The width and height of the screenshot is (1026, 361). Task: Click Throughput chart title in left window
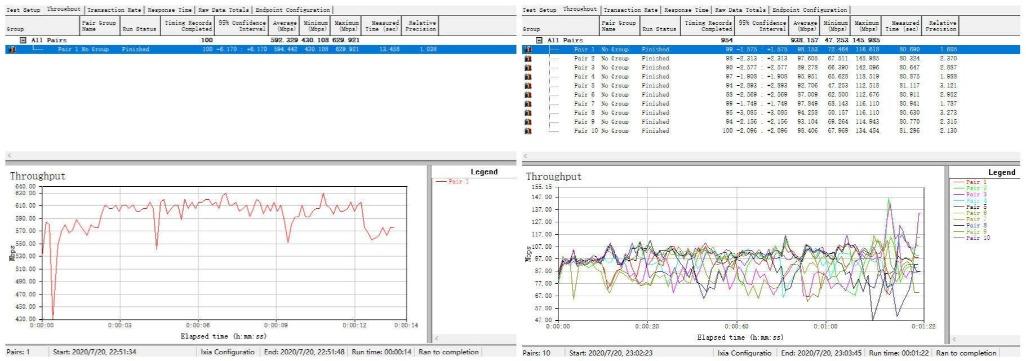click(37, 177)
